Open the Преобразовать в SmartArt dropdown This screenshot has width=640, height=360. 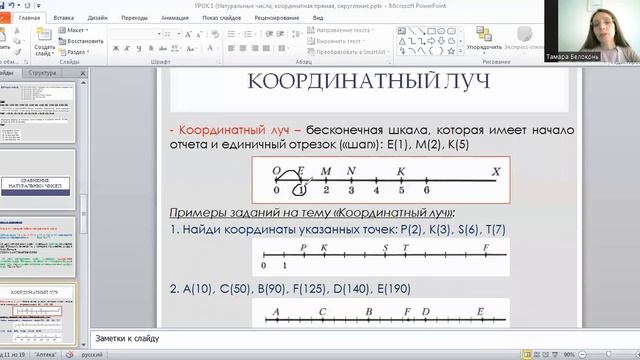click(348, 52)
